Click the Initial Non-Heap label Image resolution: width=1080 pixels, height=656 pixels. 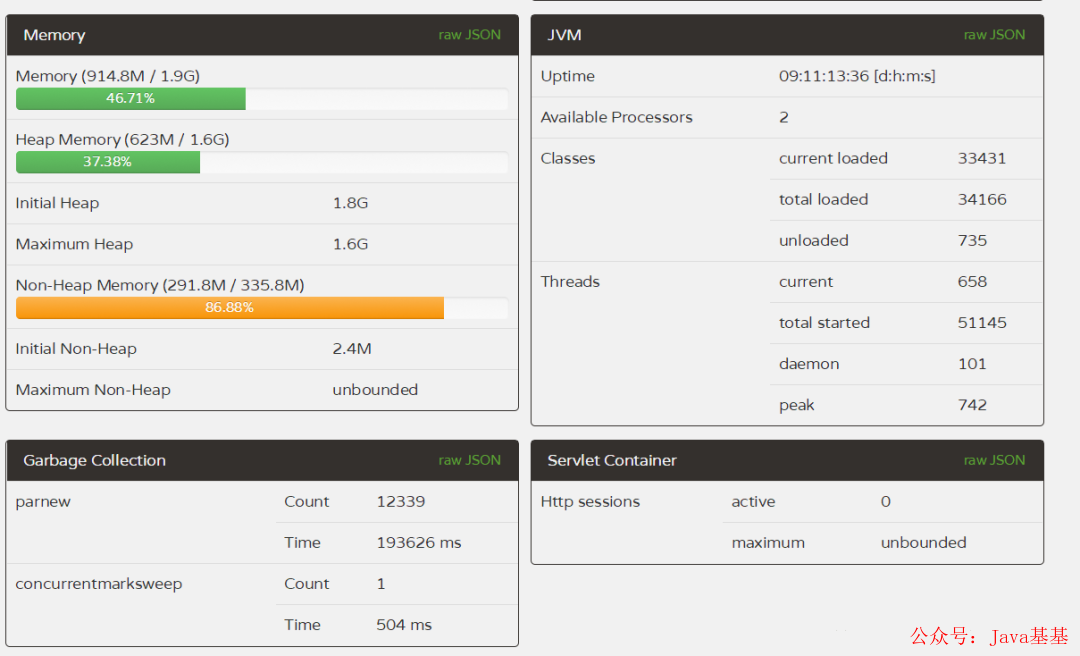coord(76,349)
